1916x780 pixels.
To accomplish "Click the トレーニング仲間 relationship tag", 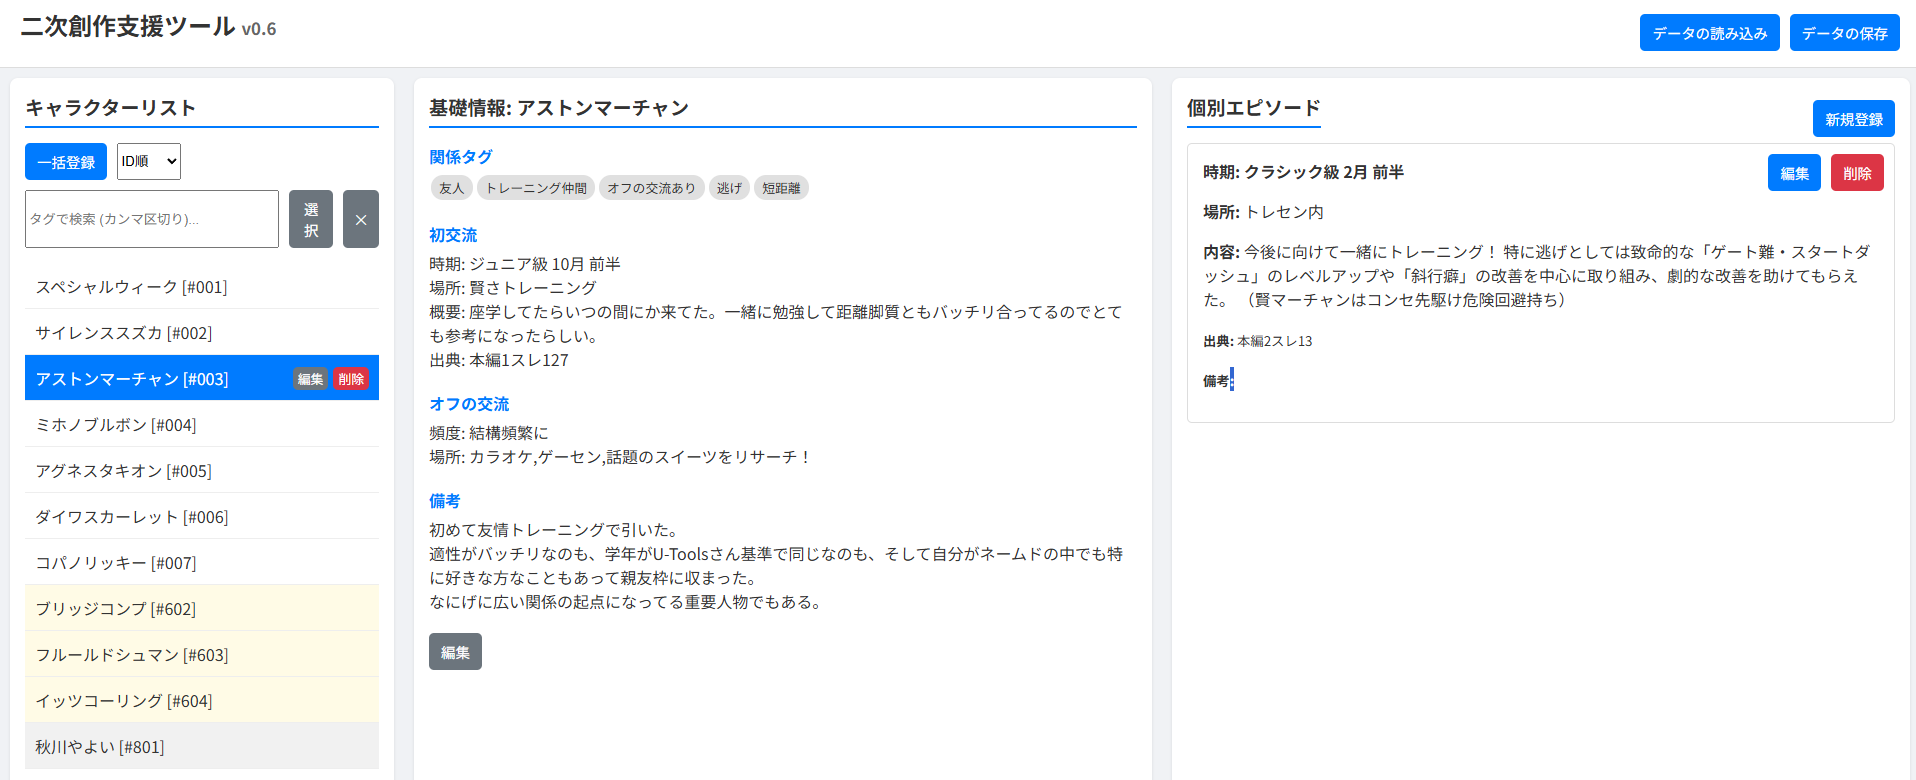I will [x=536, y=188].
